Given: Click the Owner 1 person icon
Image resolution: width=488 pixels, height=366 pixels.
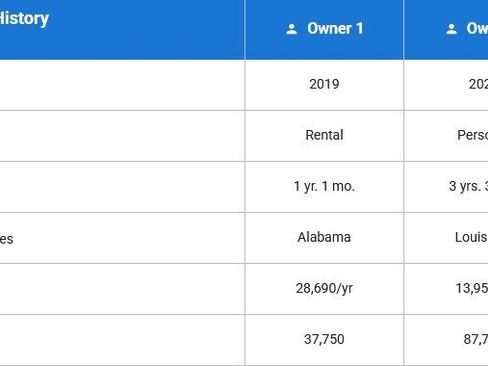Looking at the screenshot, I should (x=291, y=29).
